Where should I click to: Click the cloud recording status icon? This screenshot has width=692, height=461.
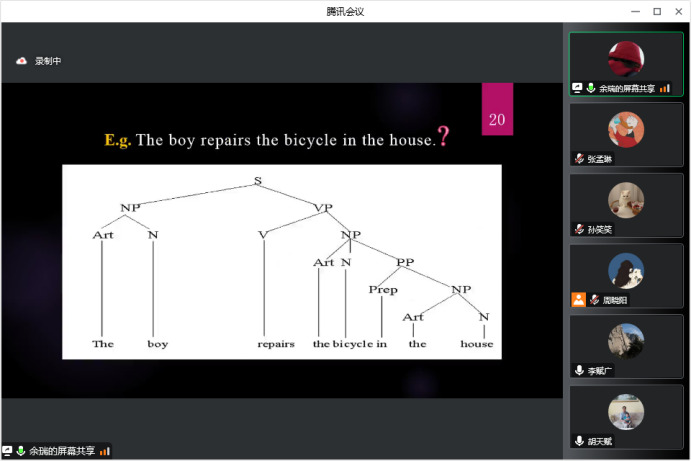coord(21,61)
